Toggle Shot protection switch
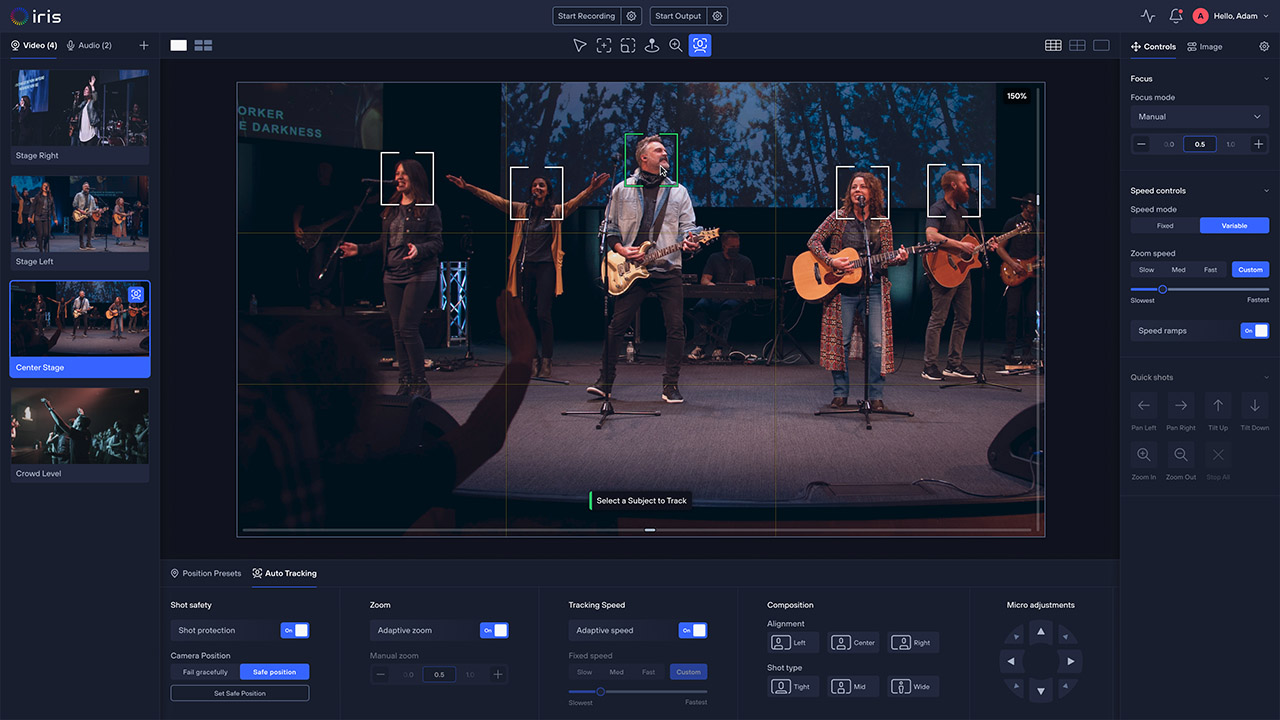1280x720 pixels. click(295, 630)
